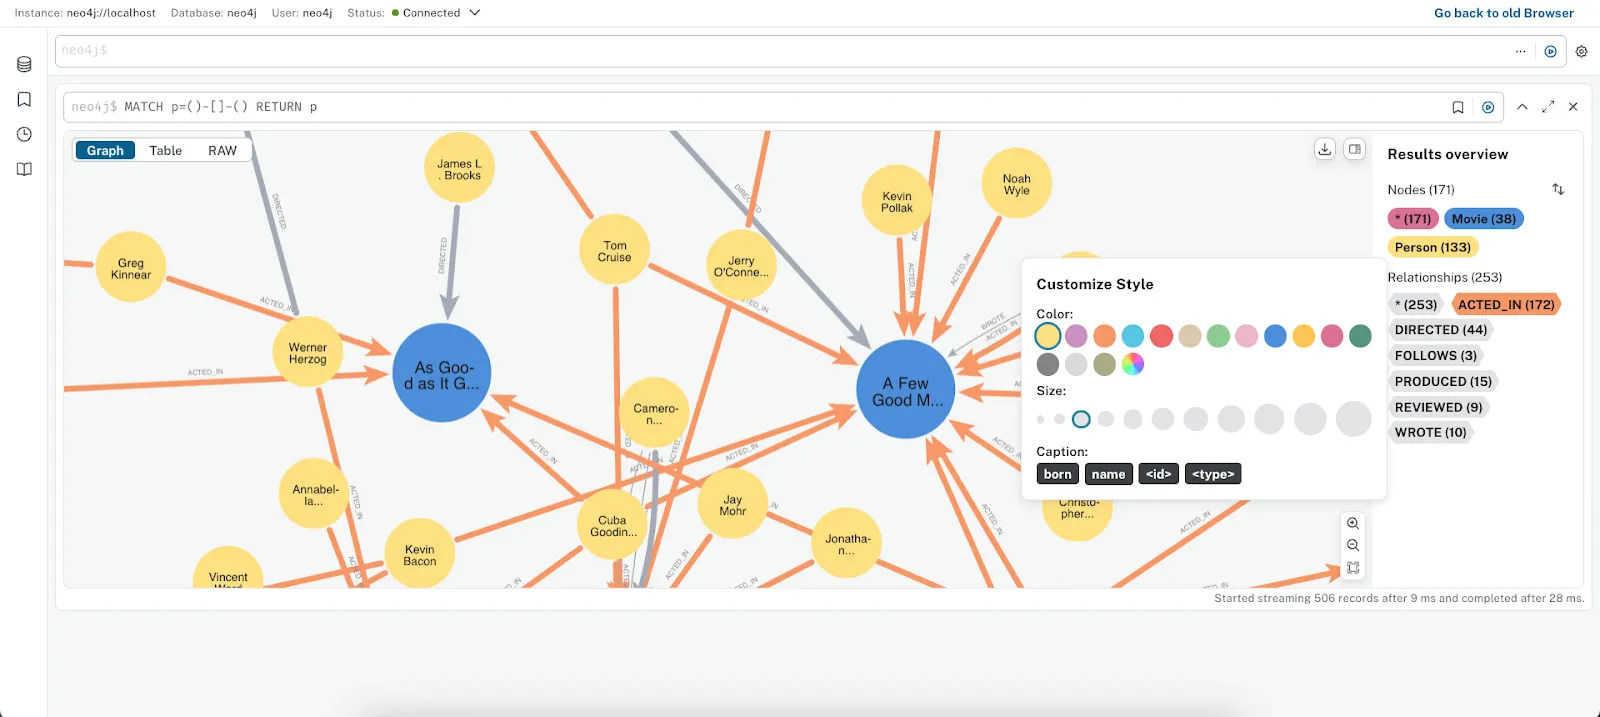Screen dimensions: 1600x717
Task: Select the Kevin Bacon person node
Action: 420,553
